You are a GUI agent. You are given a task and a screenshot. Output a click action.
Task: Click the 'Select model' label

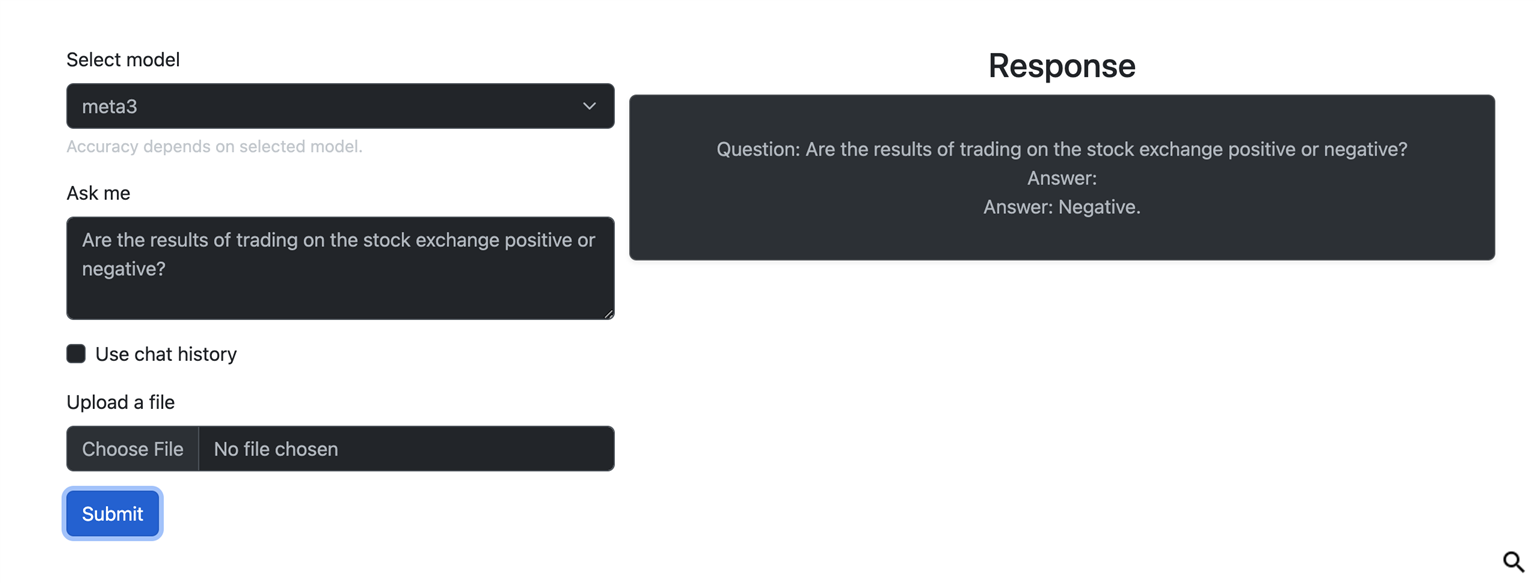[123, 60]
